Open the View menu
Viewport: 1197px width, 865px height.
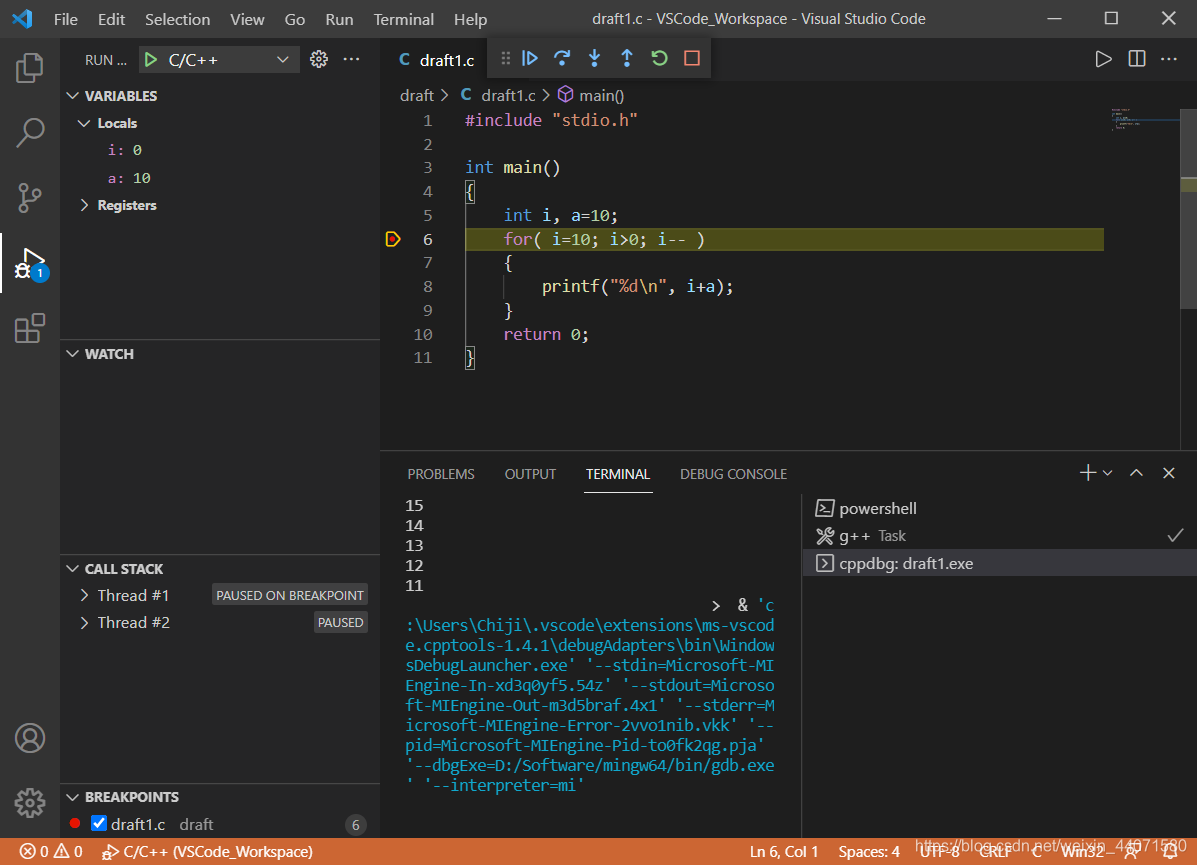(247, 19)
